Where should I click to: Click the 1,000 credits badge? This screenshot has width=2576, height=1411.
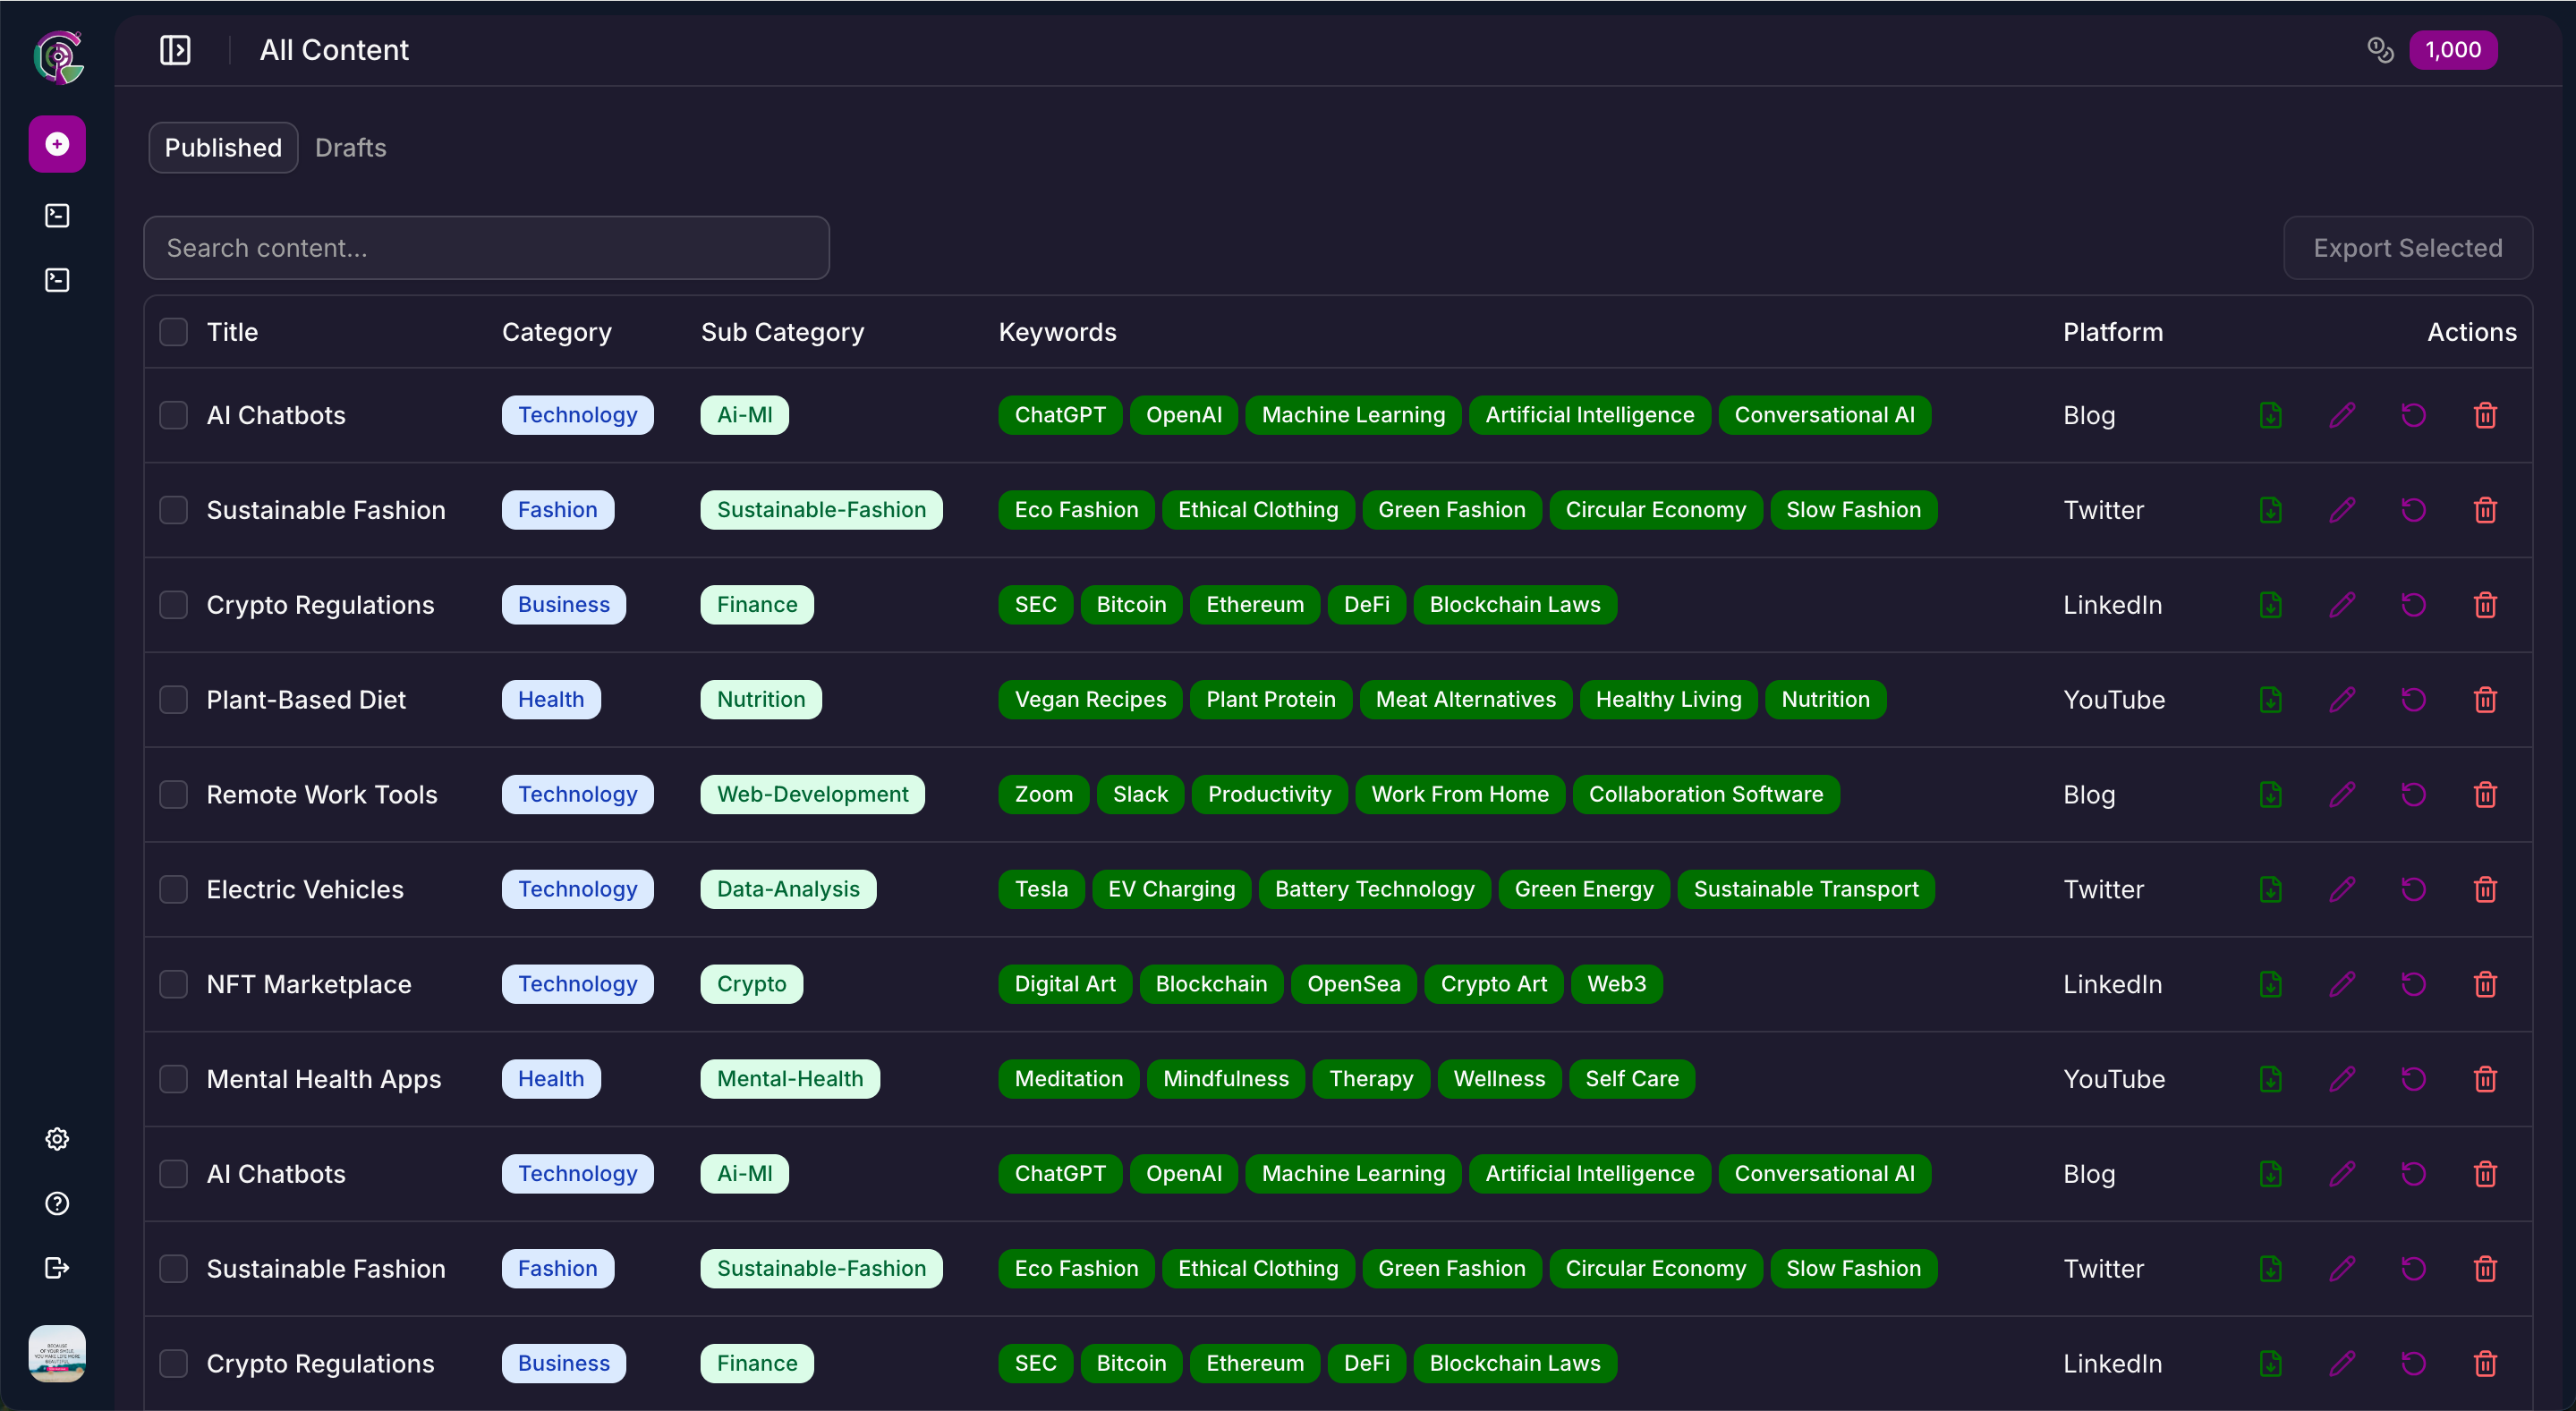2452,50
